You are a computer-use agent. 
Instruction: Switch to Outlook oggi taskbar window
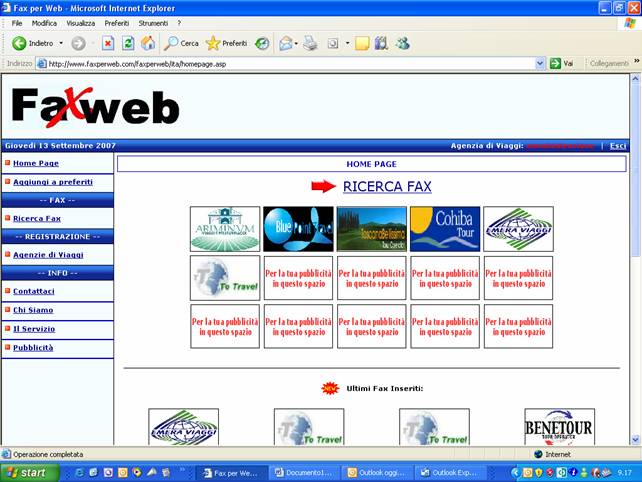coord(378,473)
